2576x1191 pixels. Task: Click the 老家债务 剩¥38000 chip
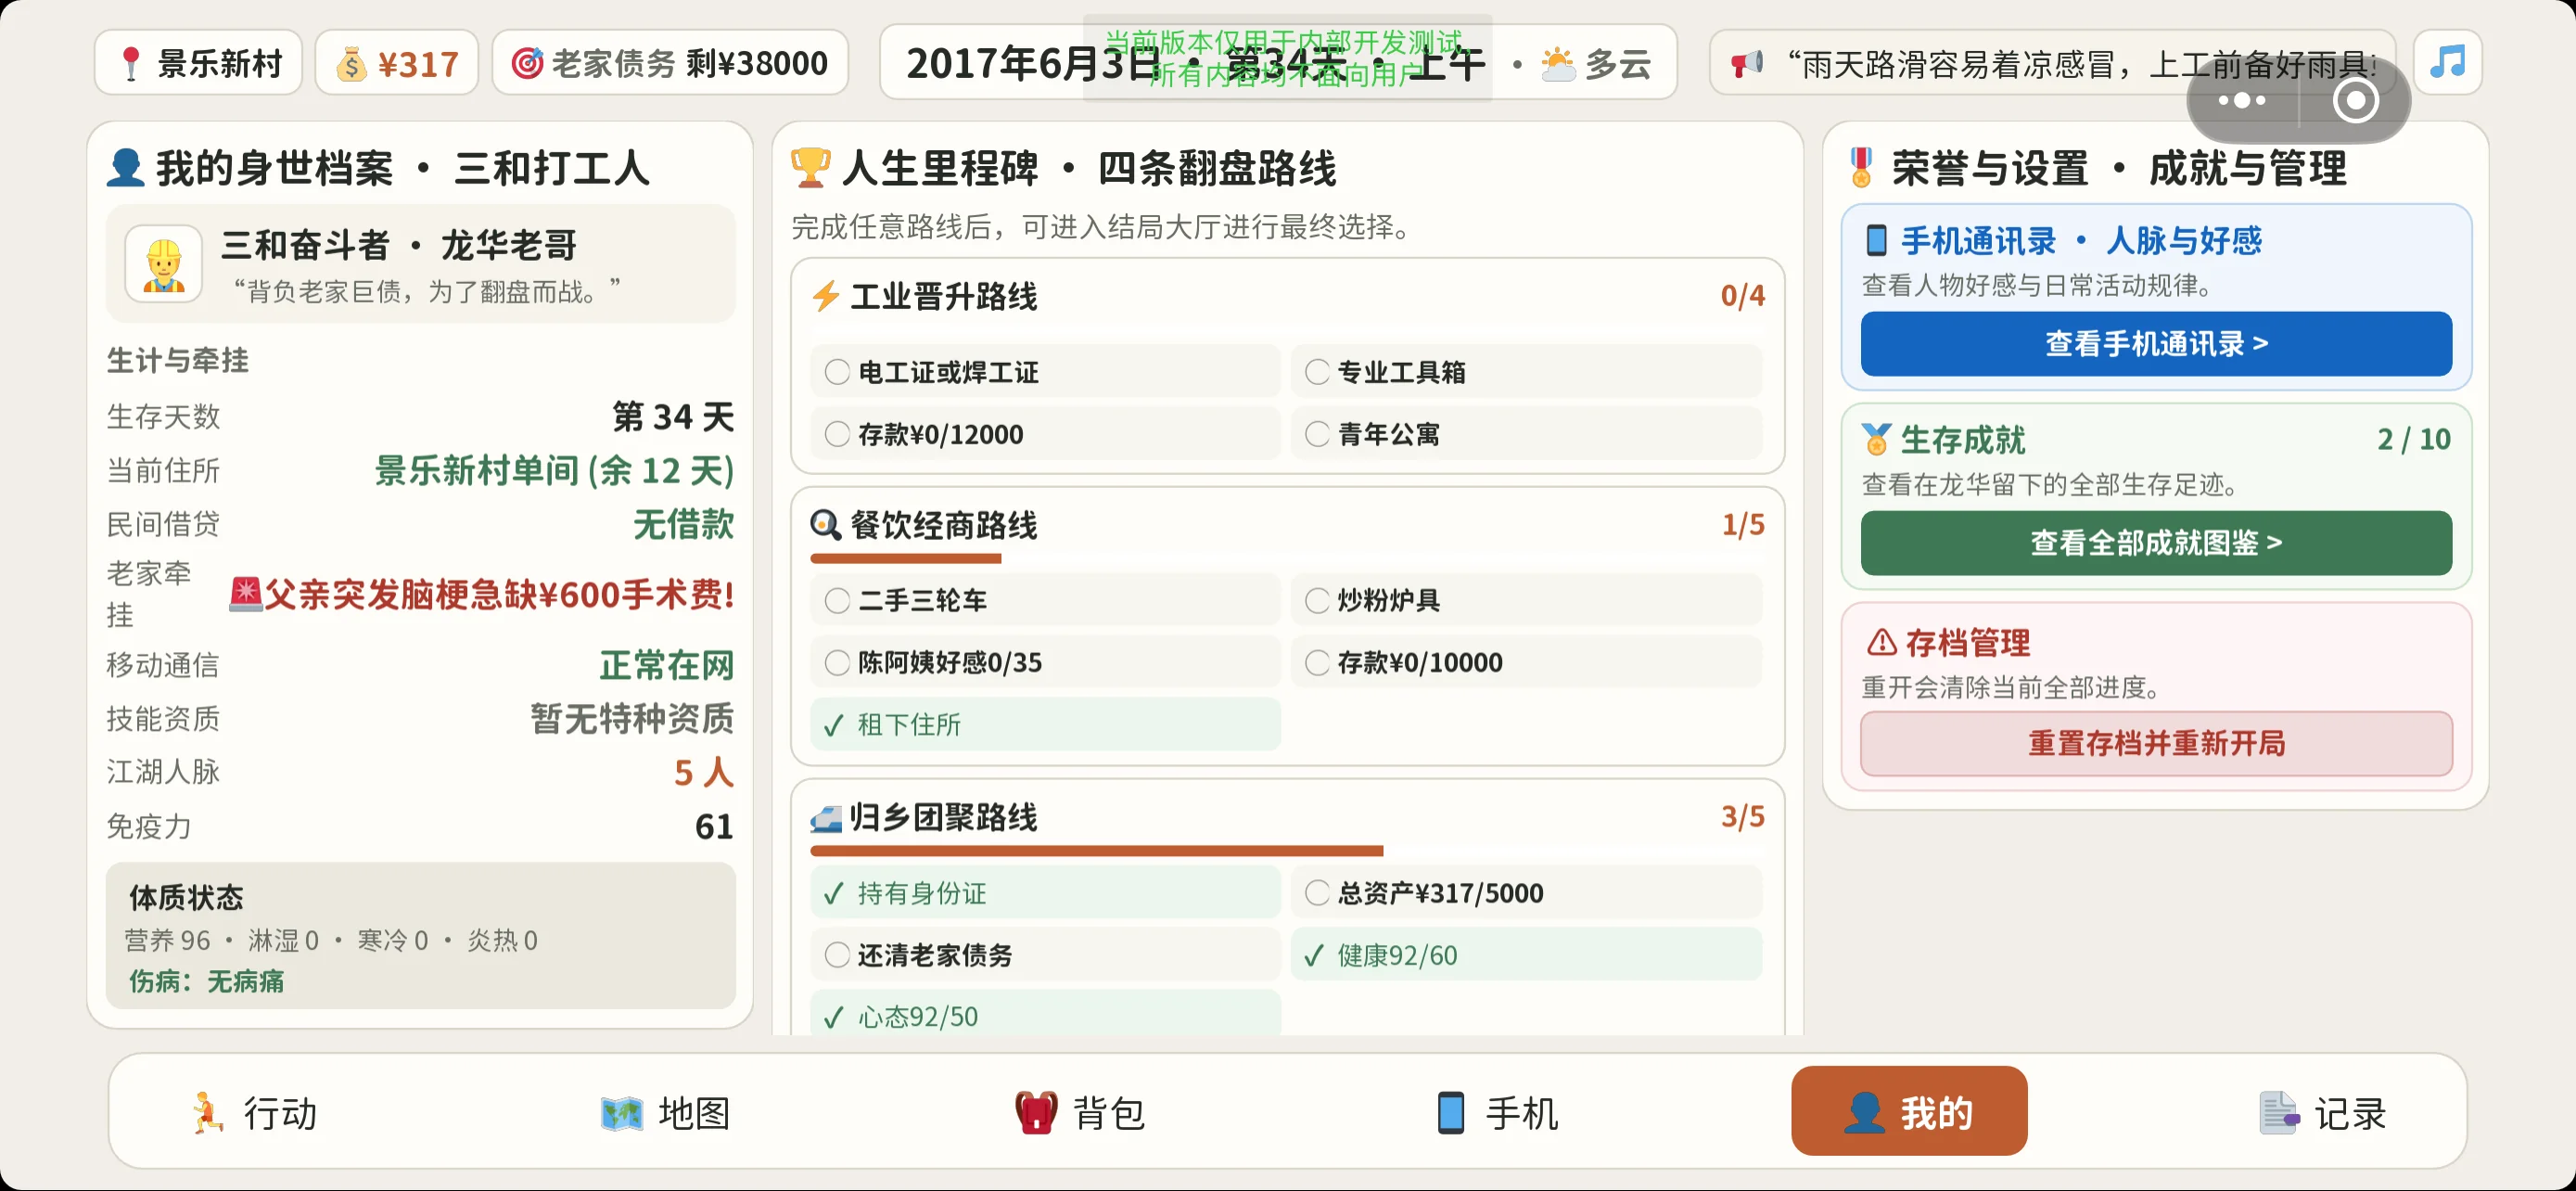670,63
